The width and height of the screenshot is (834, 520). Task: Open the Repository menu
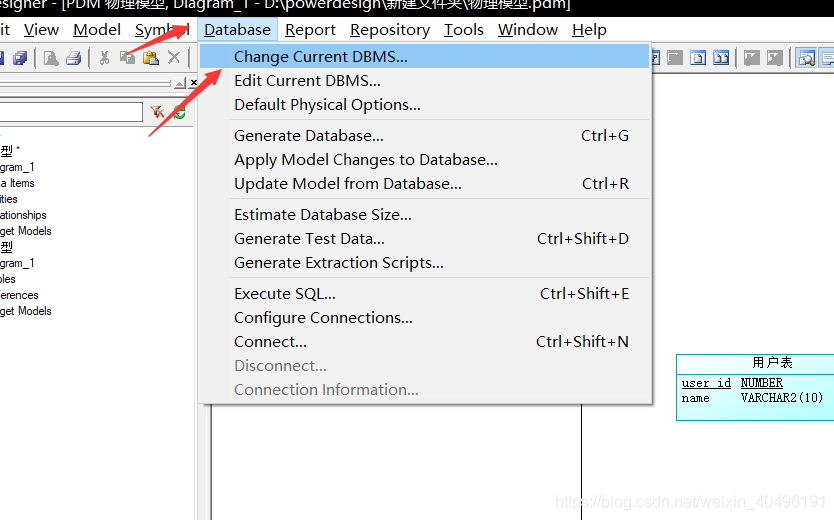(390, 30)
